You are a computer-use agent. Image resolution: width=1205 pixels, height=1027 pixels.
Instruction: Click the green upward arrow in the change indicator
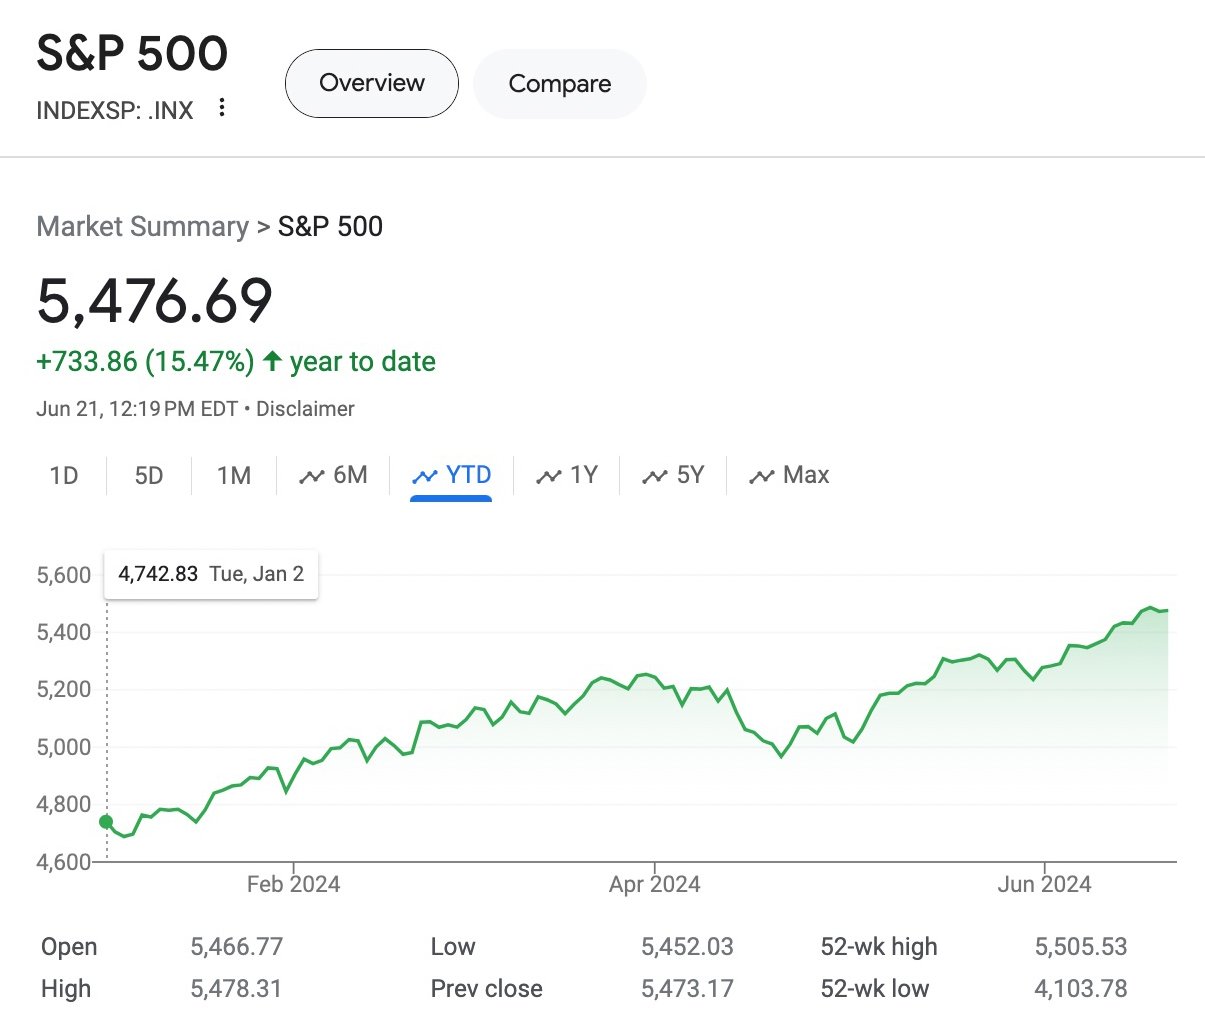[270, 361]
